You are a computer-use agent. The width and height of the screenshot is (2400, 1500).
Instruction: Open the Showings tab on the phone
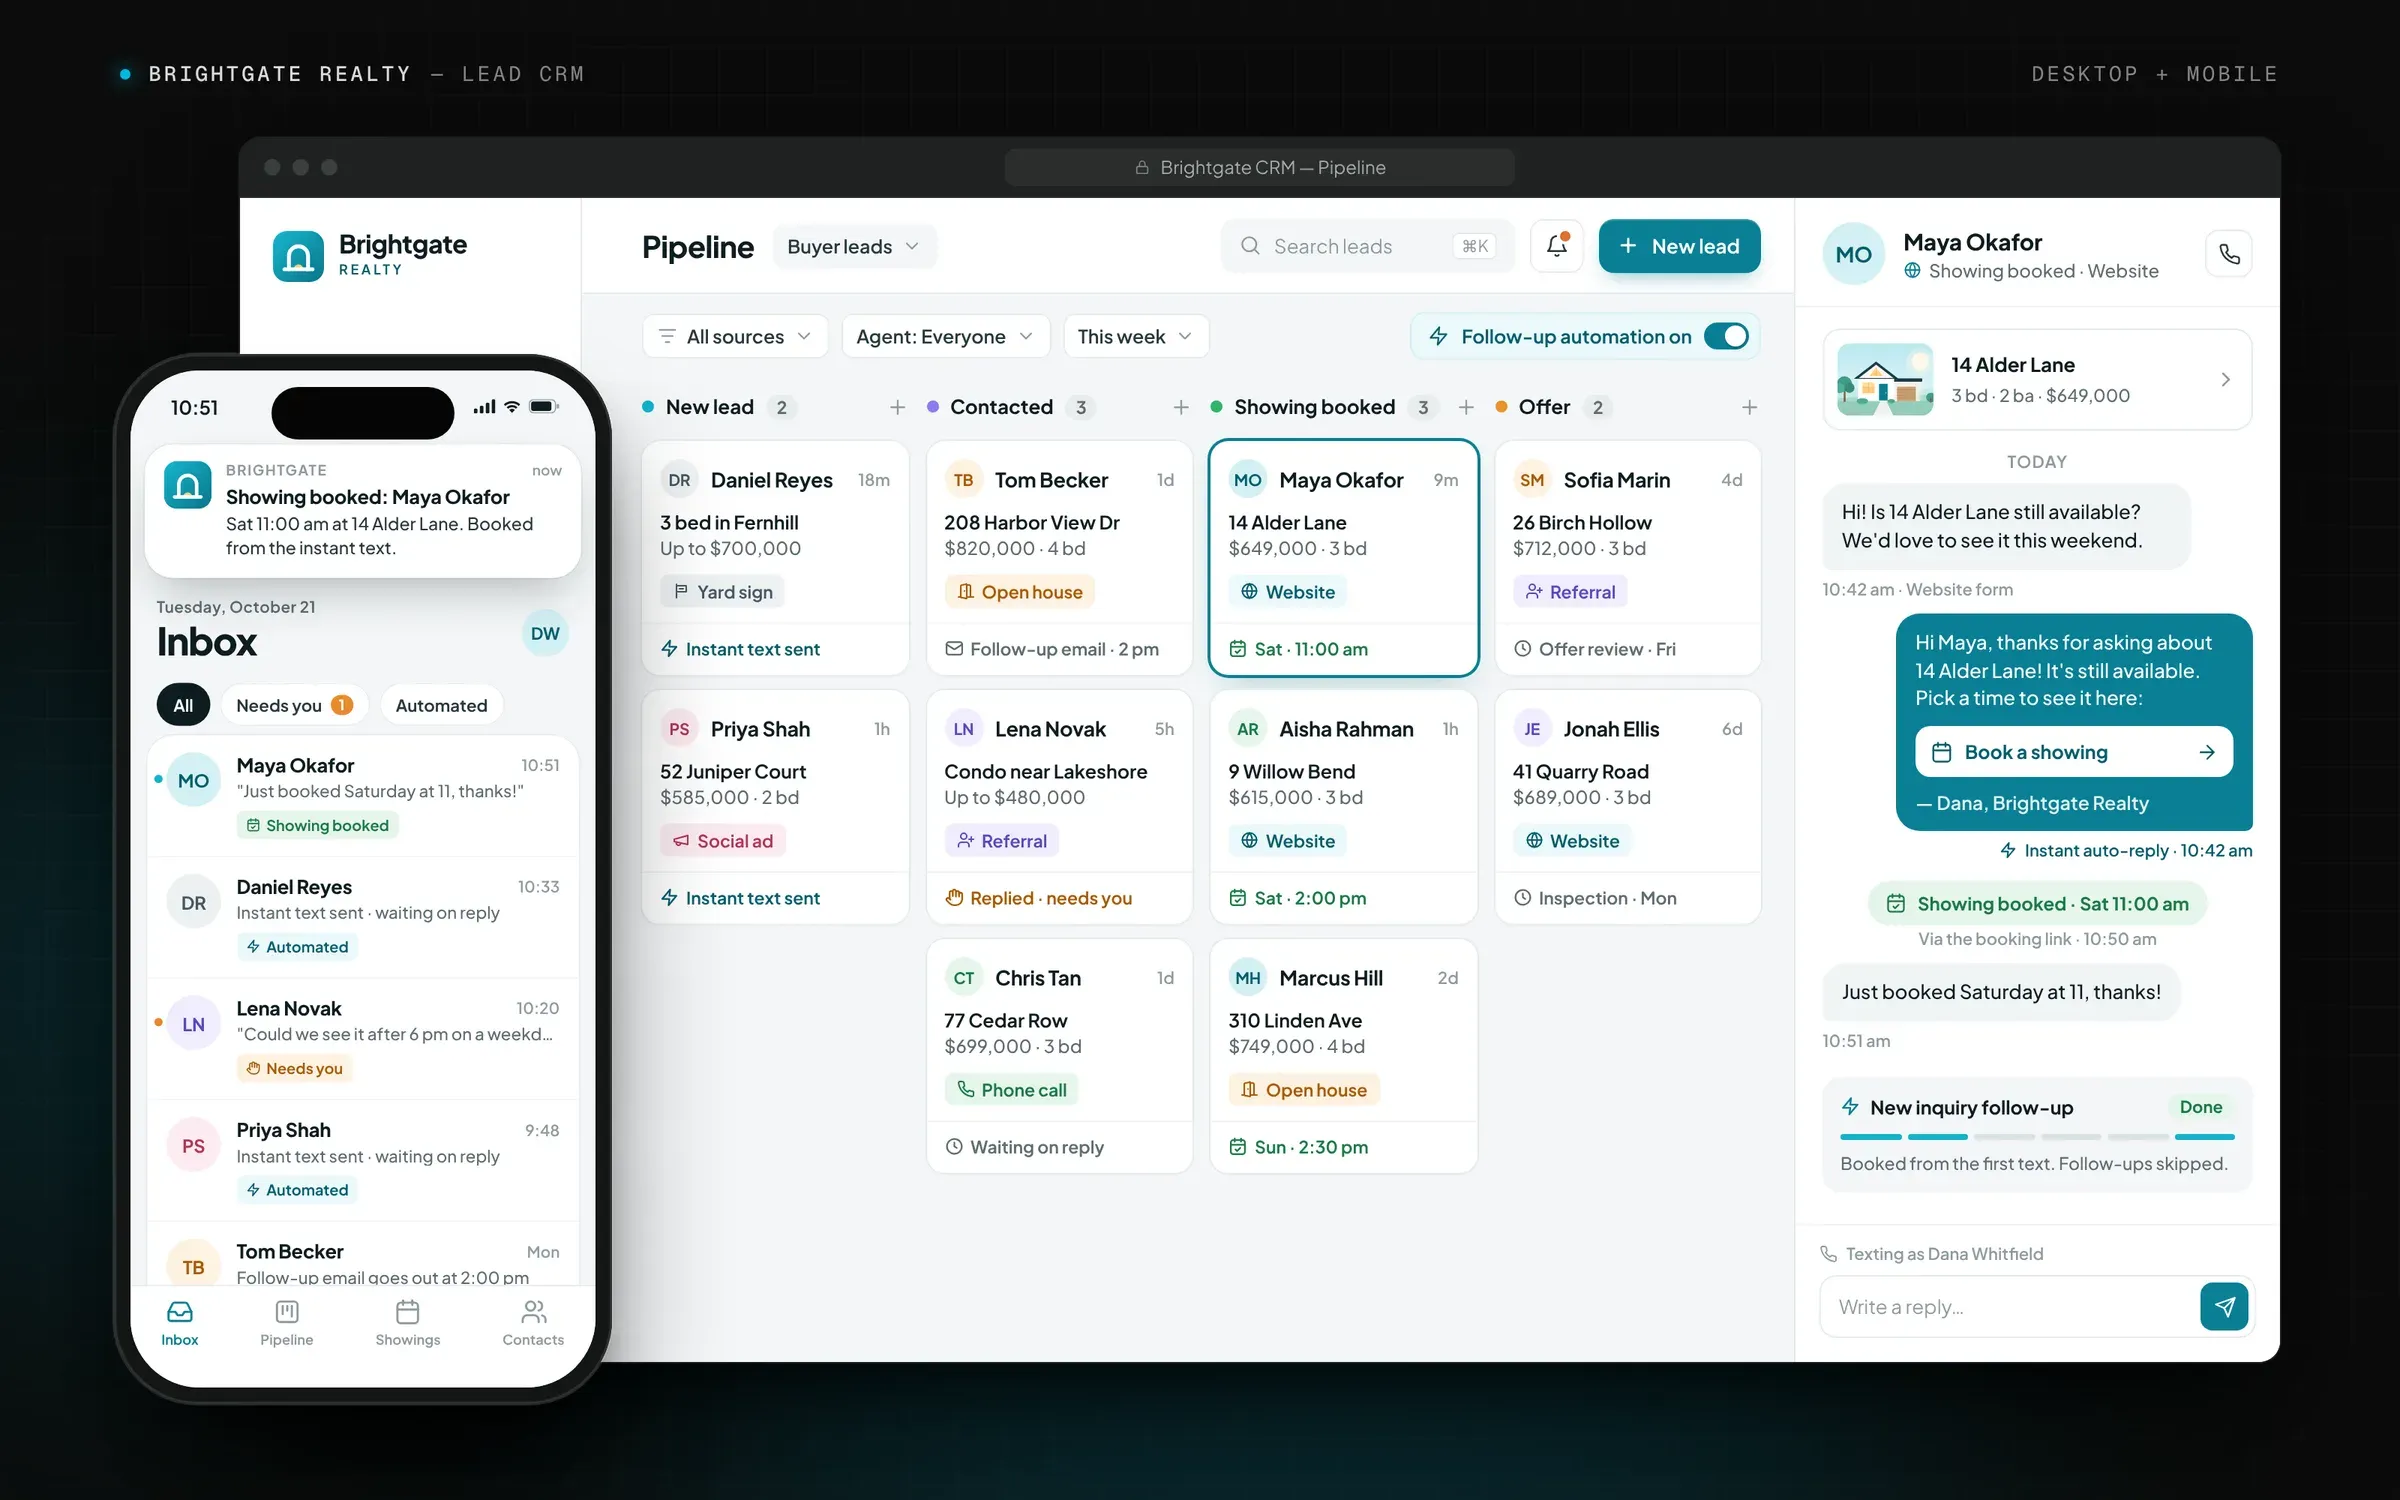coord(407,1322)
